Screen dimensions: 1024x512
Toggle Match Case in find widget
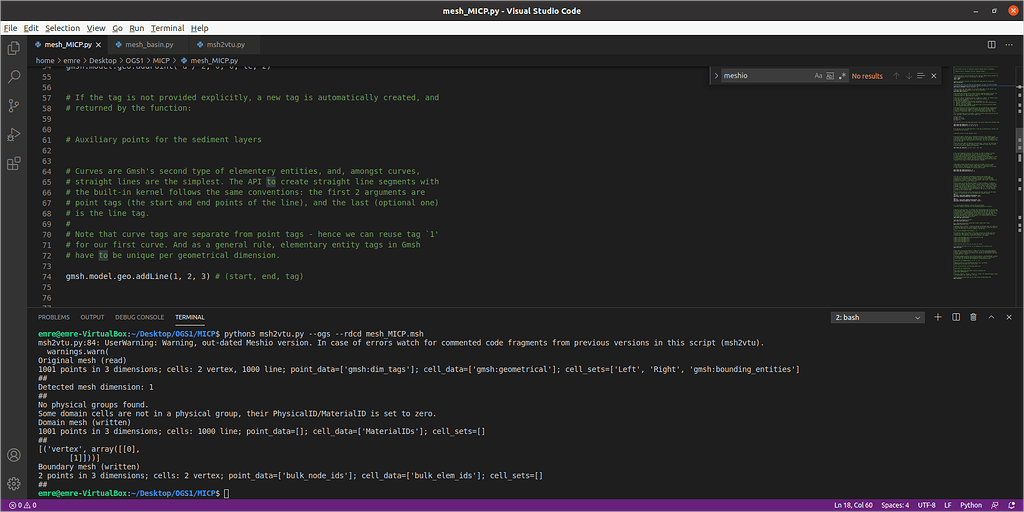coord(818,76)
